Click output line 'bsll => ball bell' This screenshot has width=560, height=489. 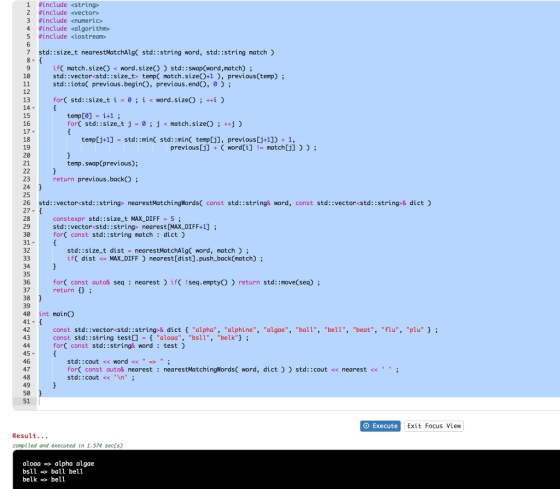[x=53, y=471]
